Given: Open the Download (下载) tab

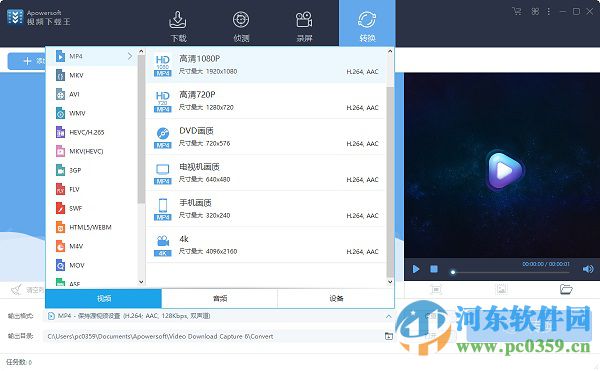Looking at the screenshot, I should pyautogui.click(x=178, y=26).
